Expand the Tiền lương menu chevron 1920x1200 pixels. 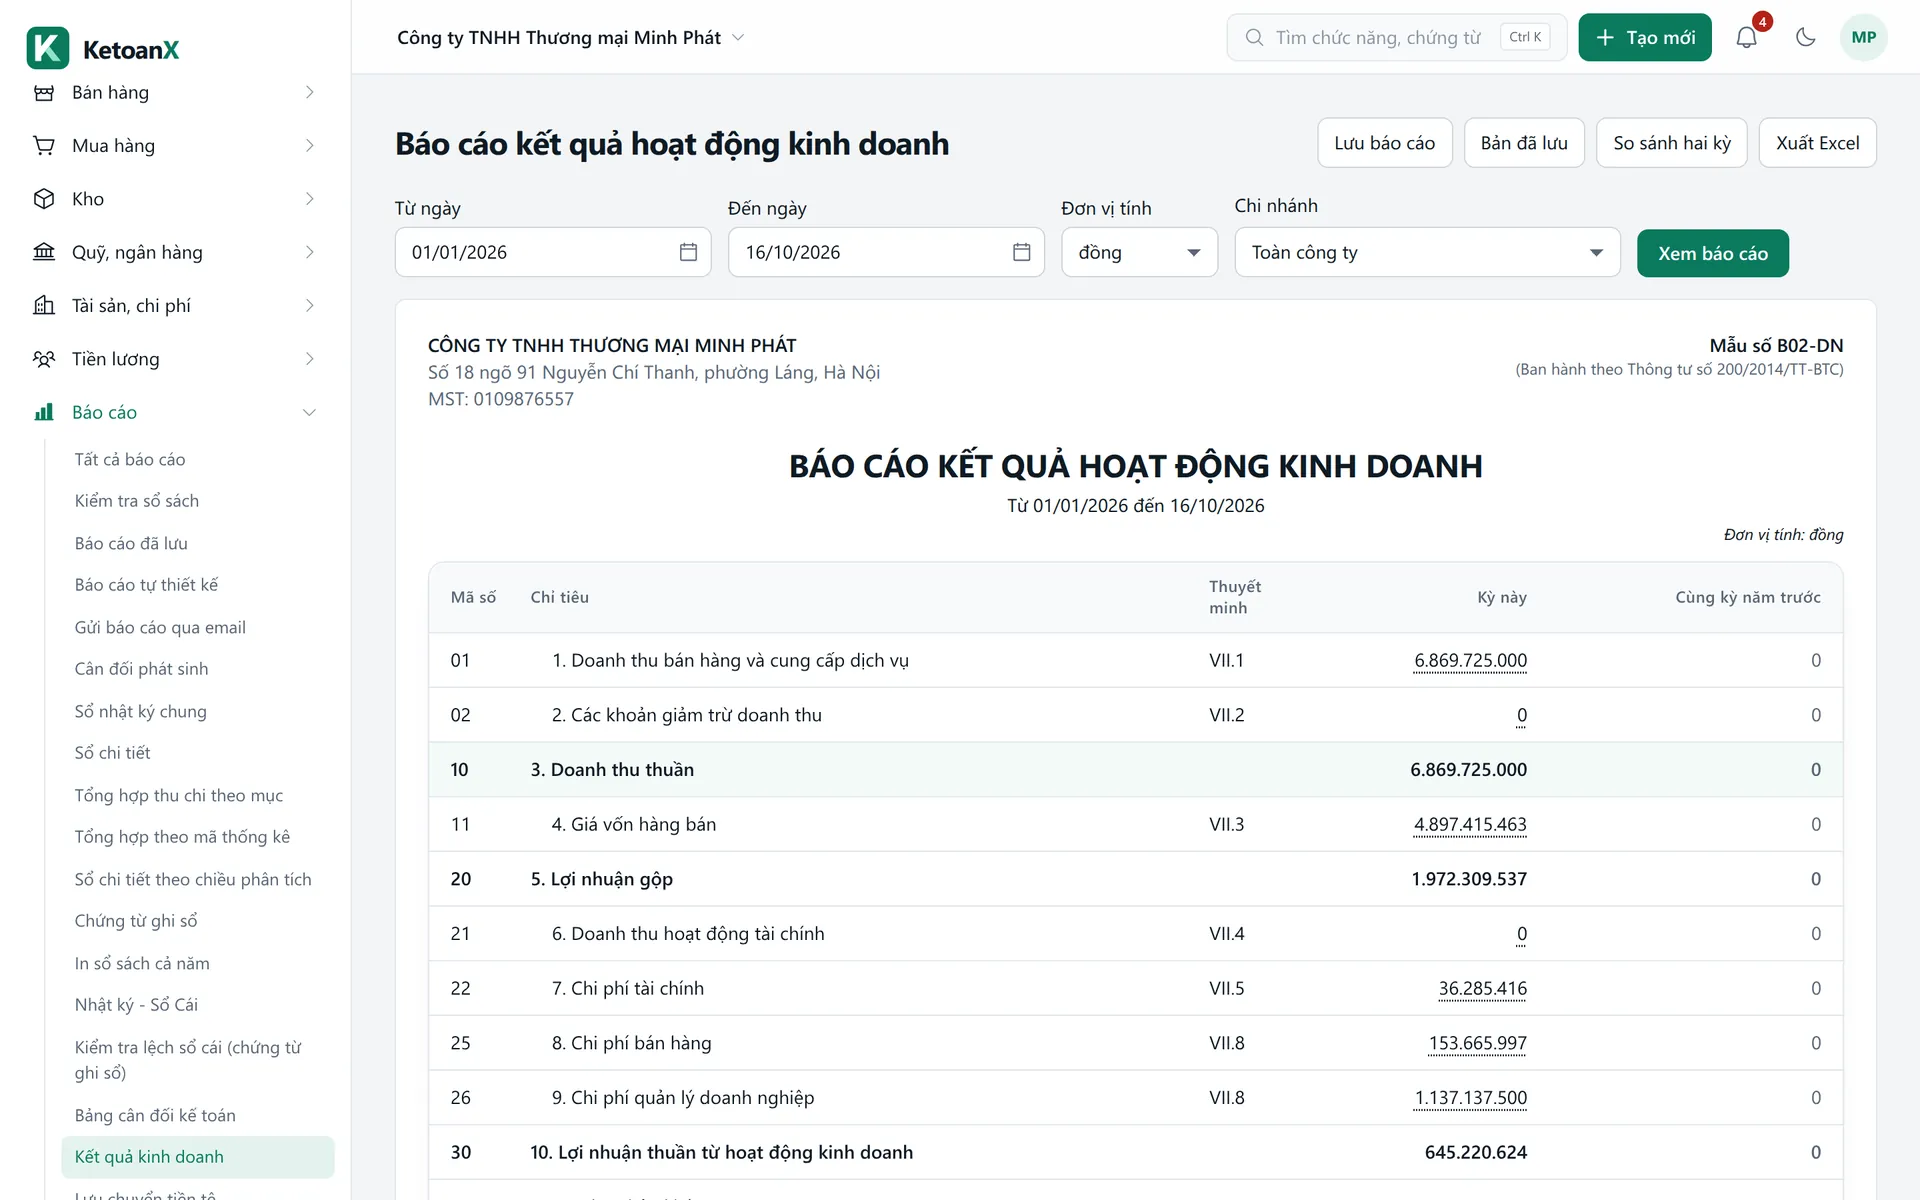click(x=309, y=359)
